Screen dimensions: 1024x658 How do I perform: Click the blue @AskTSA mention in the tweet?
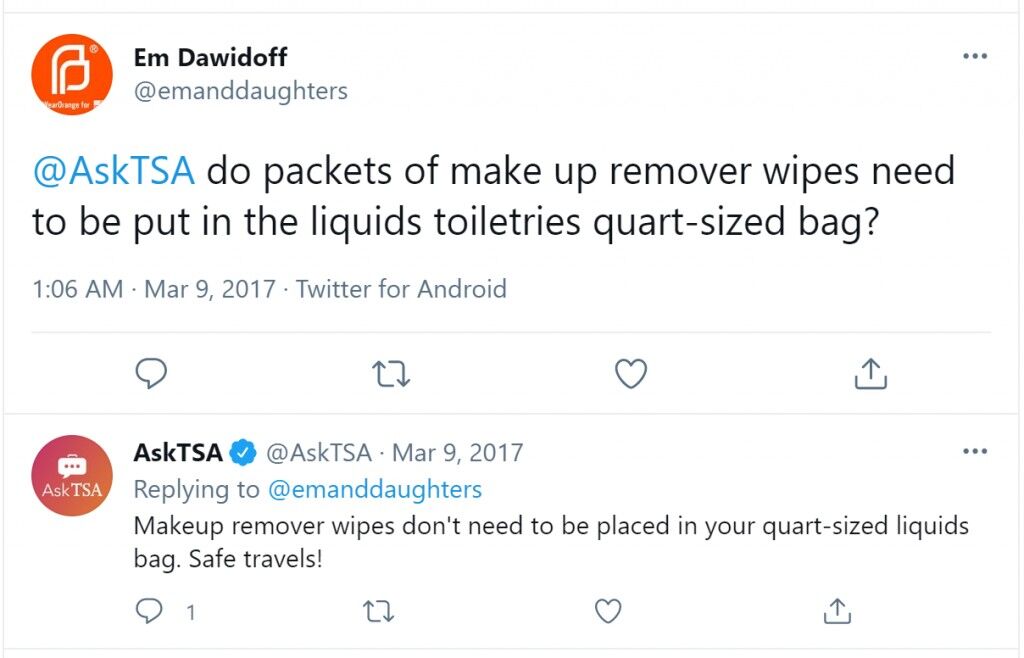click(x=114, y=172)
